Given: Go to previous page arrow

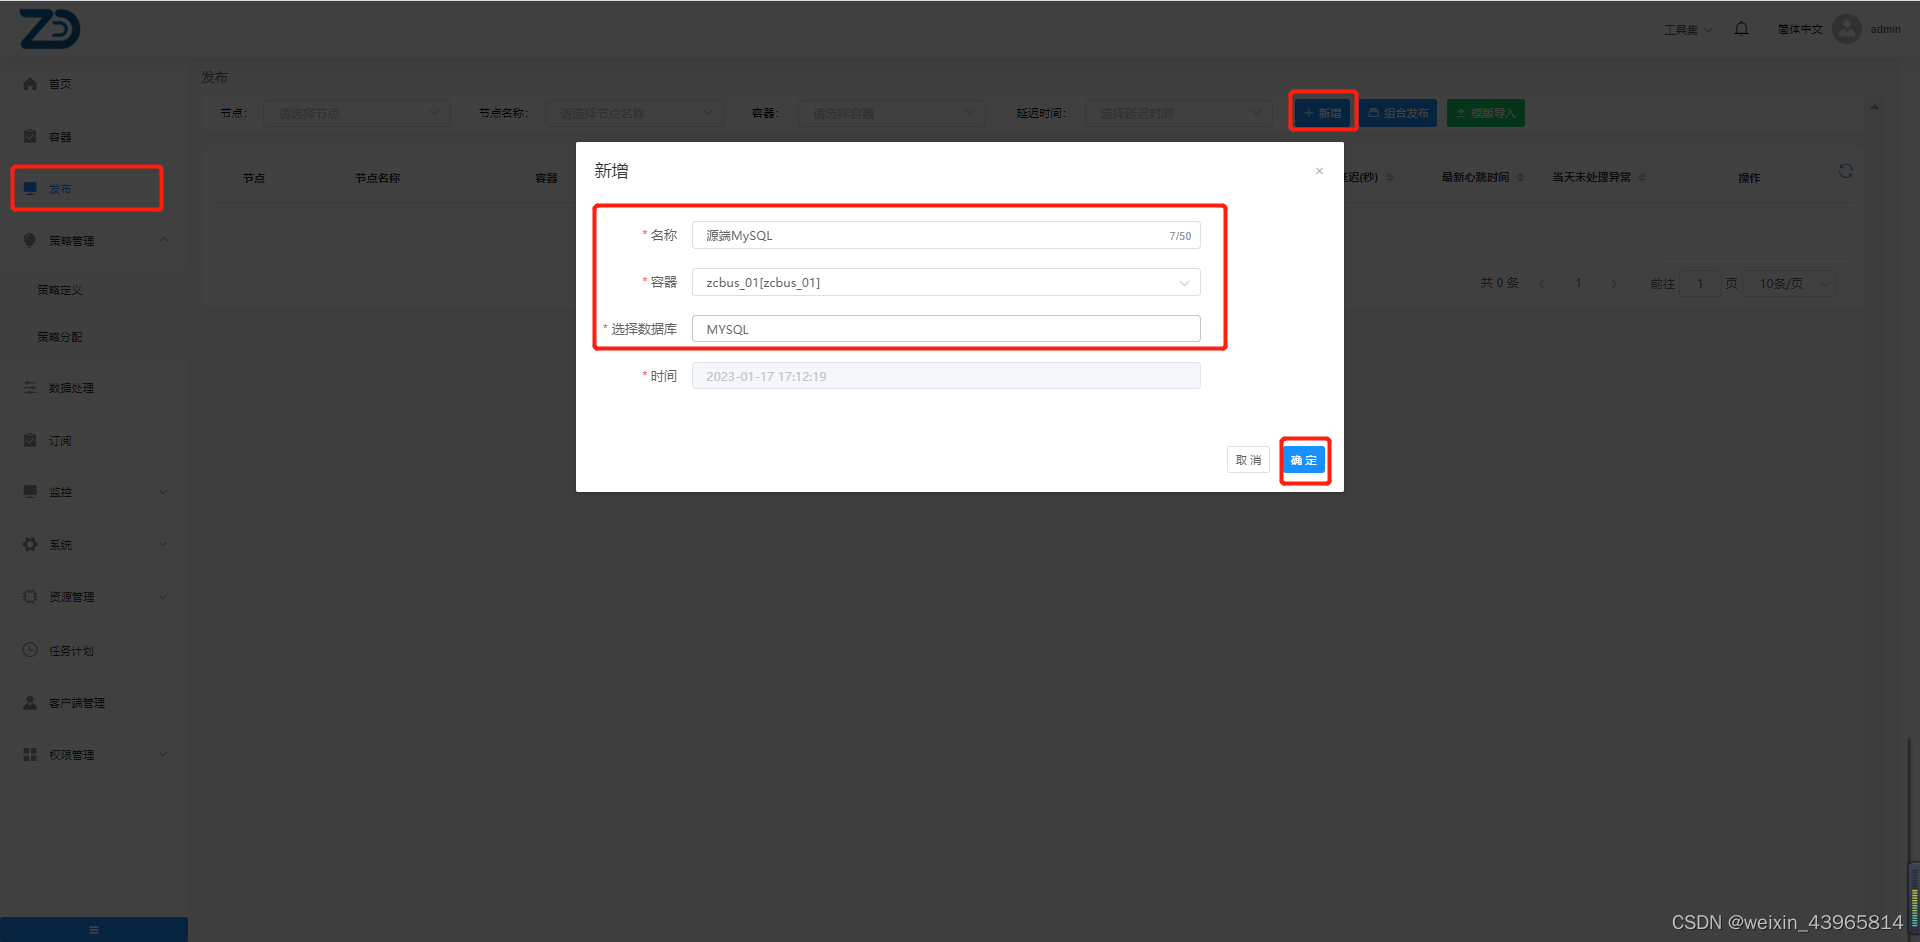Looking at the screenshot, I should (1542, 284).
